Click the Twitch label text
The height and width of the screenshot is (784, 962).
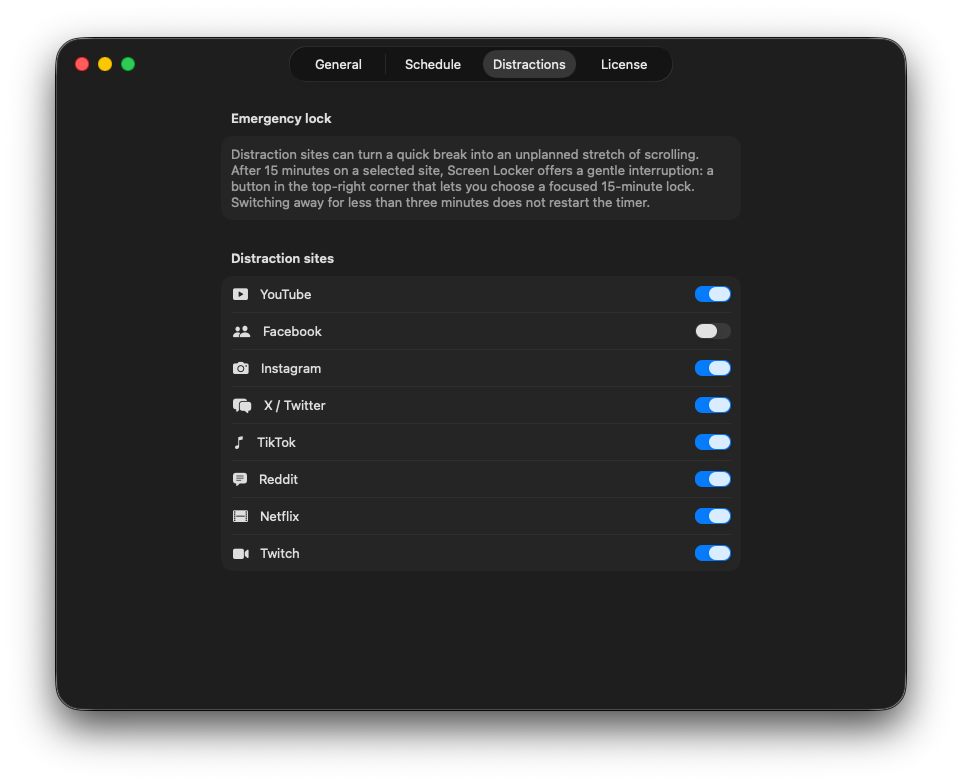pos(279,553)
